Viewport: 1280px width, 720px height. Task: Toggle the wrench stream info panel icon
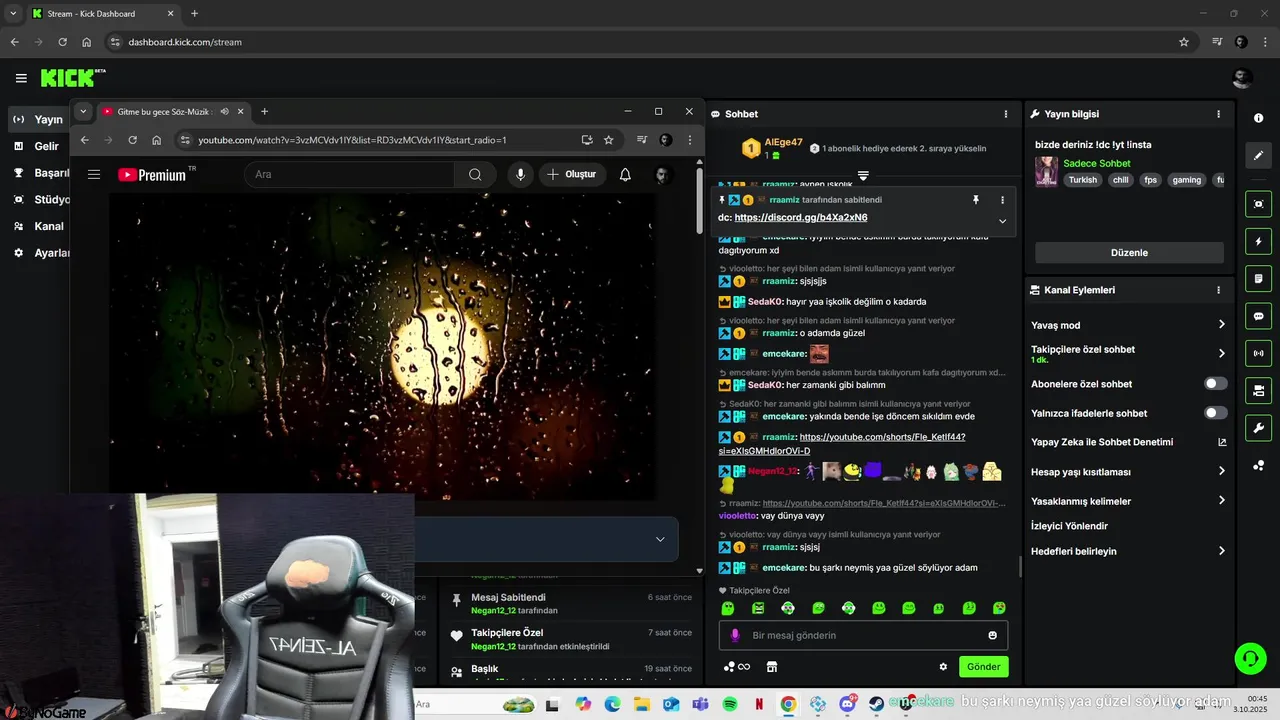point(1258,428)
